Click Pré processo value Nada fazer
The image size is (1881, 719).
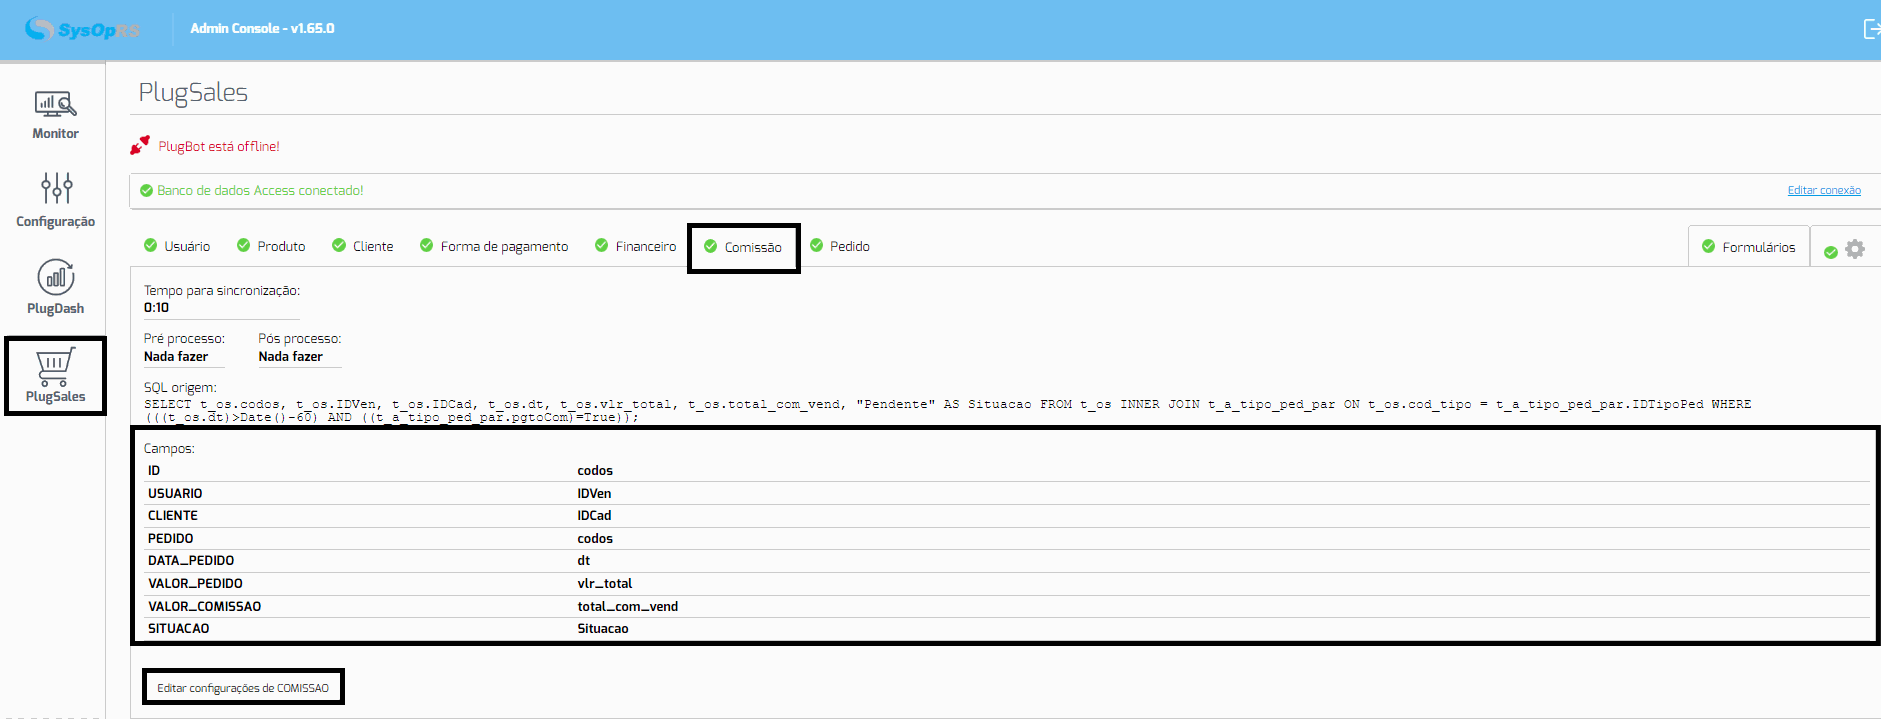coord(176,357)
